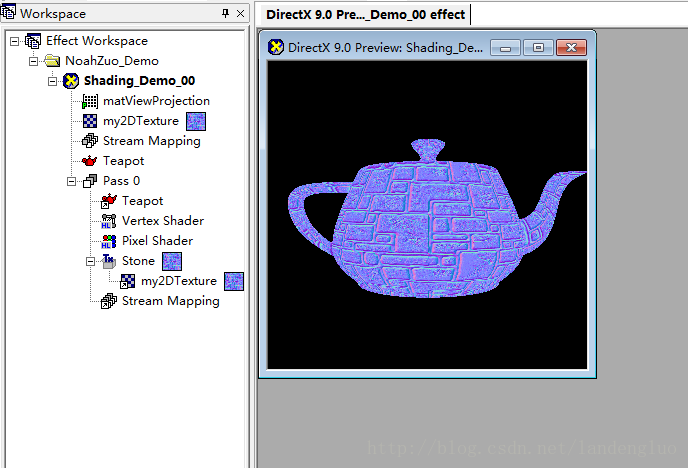Screen dimensions: 688x468
Task: Click the Stone texture object icon
Action: coord(109,261)
